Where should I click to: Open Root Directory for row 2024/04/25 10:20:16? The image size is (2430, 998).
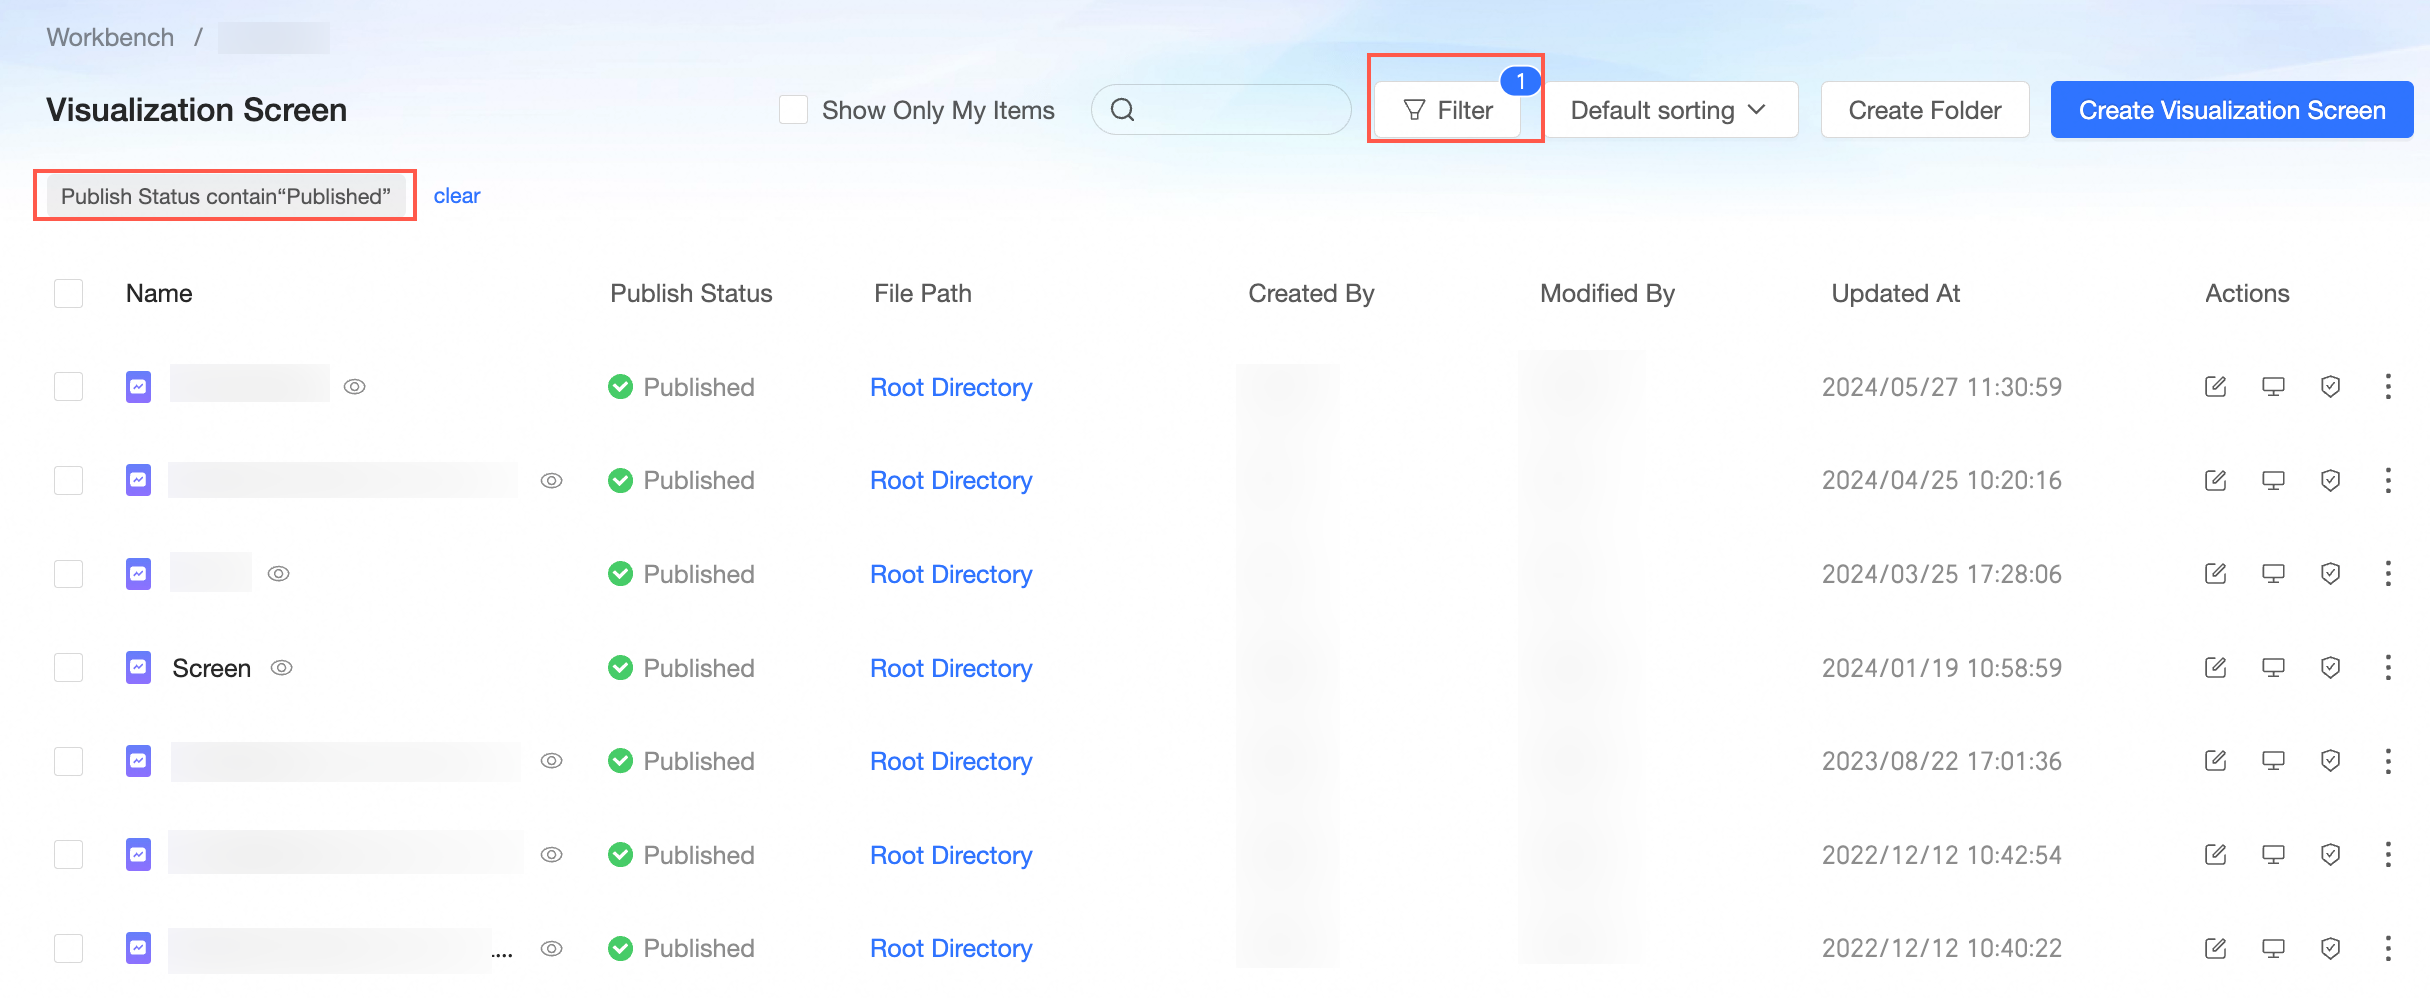point(951,481)
